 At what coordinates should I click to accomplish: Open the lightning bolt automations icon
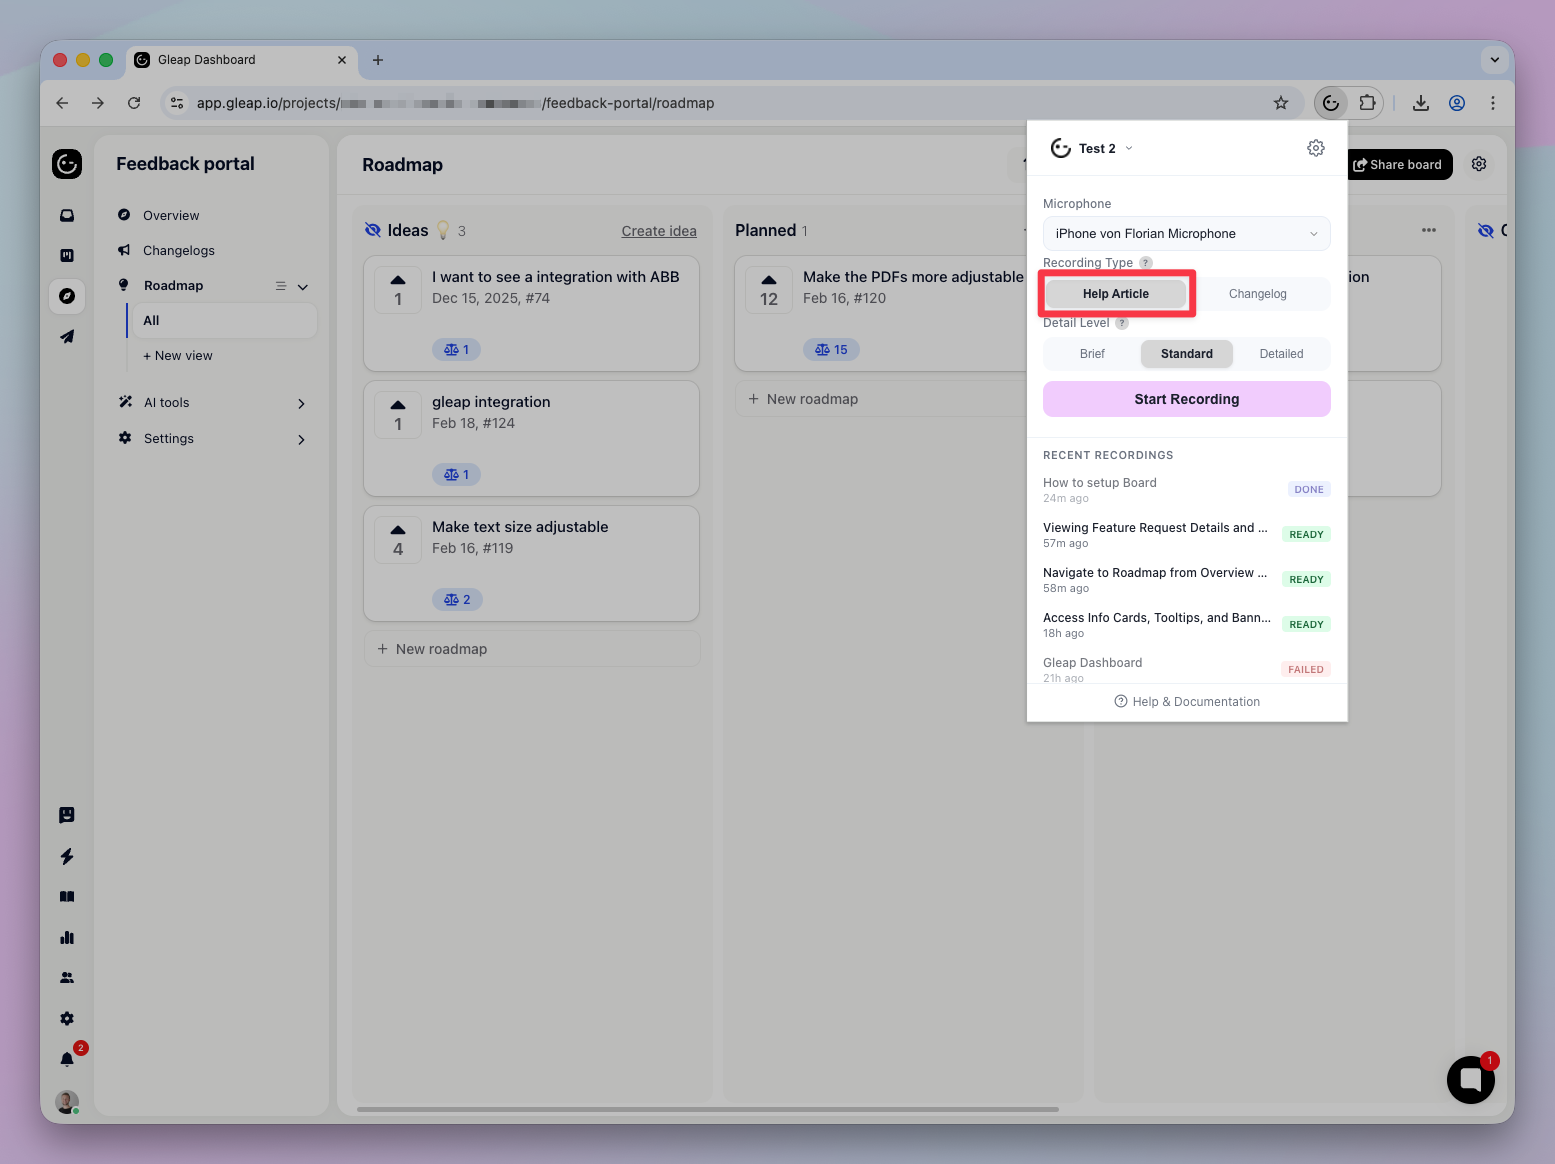[67, 856]
